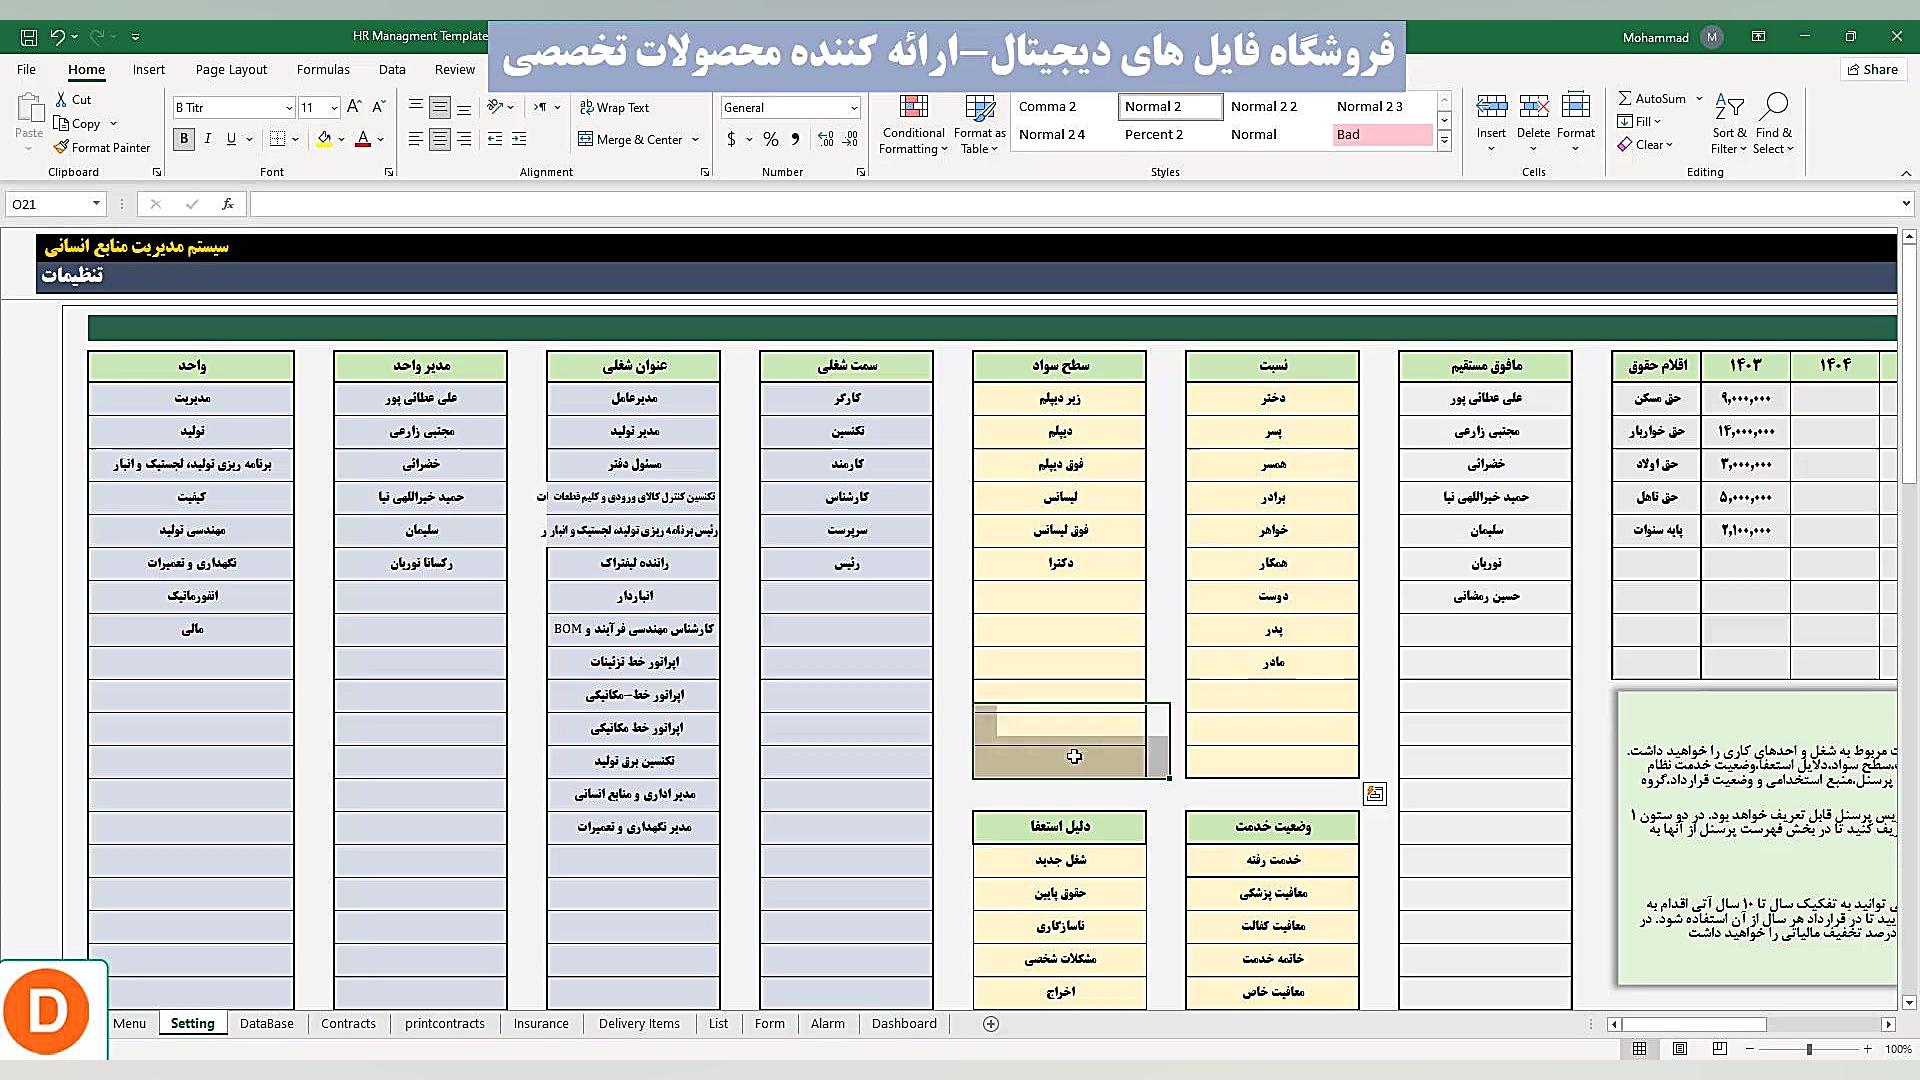Viewport: 1920px width, 1080px height.
Task: Open the File menu
Action: point(27,69)
